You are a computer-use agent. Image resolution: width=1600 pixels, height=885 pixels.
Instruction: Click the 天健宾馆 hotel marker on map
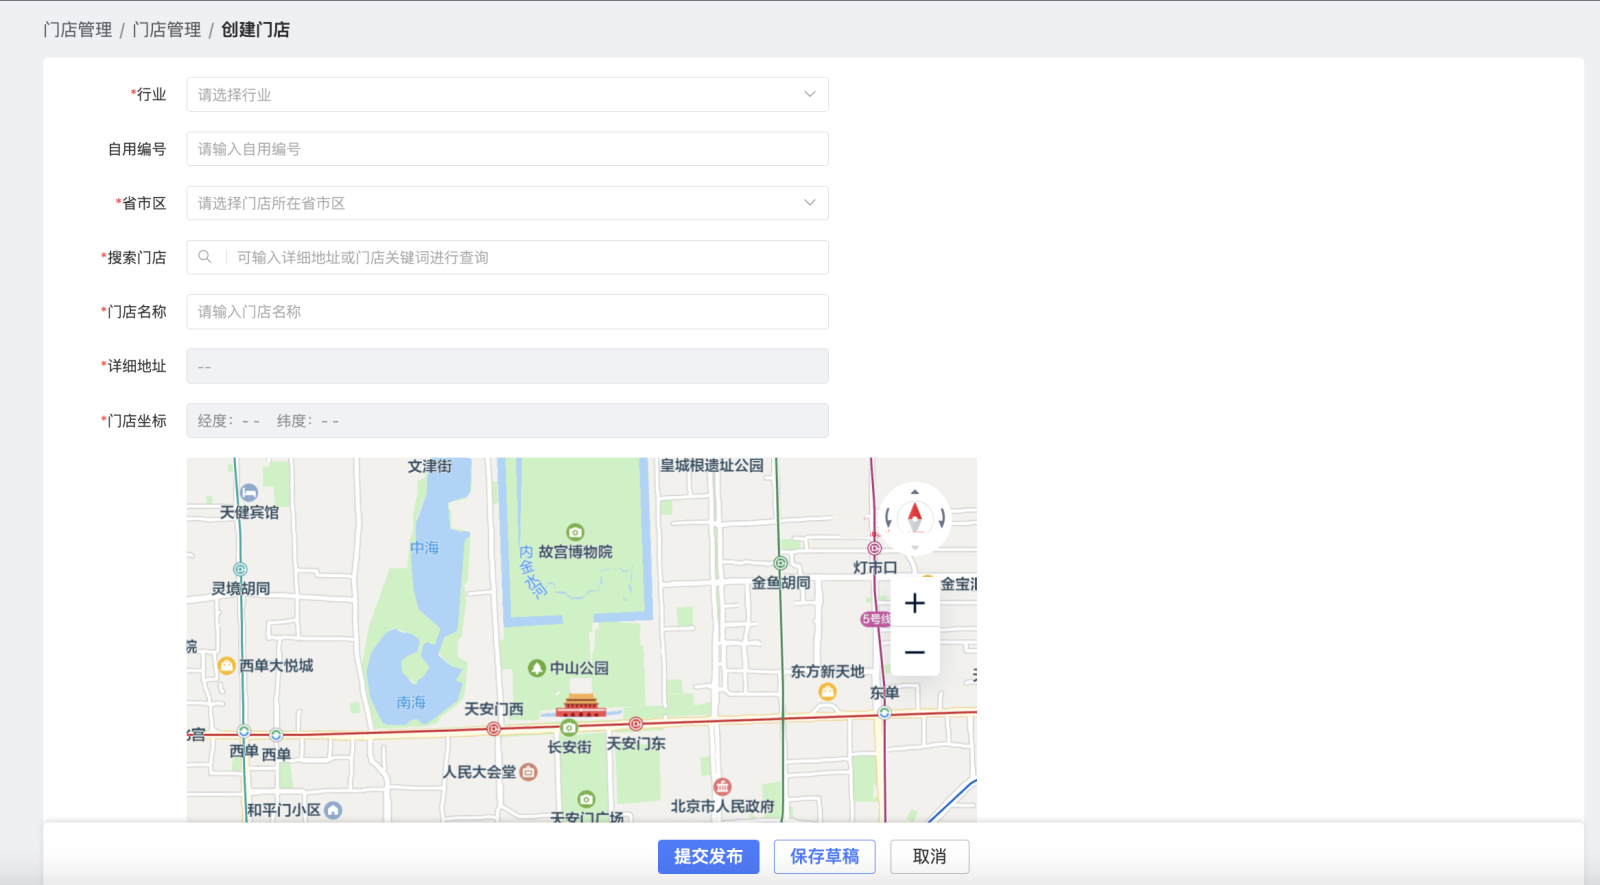click(249, 492)
